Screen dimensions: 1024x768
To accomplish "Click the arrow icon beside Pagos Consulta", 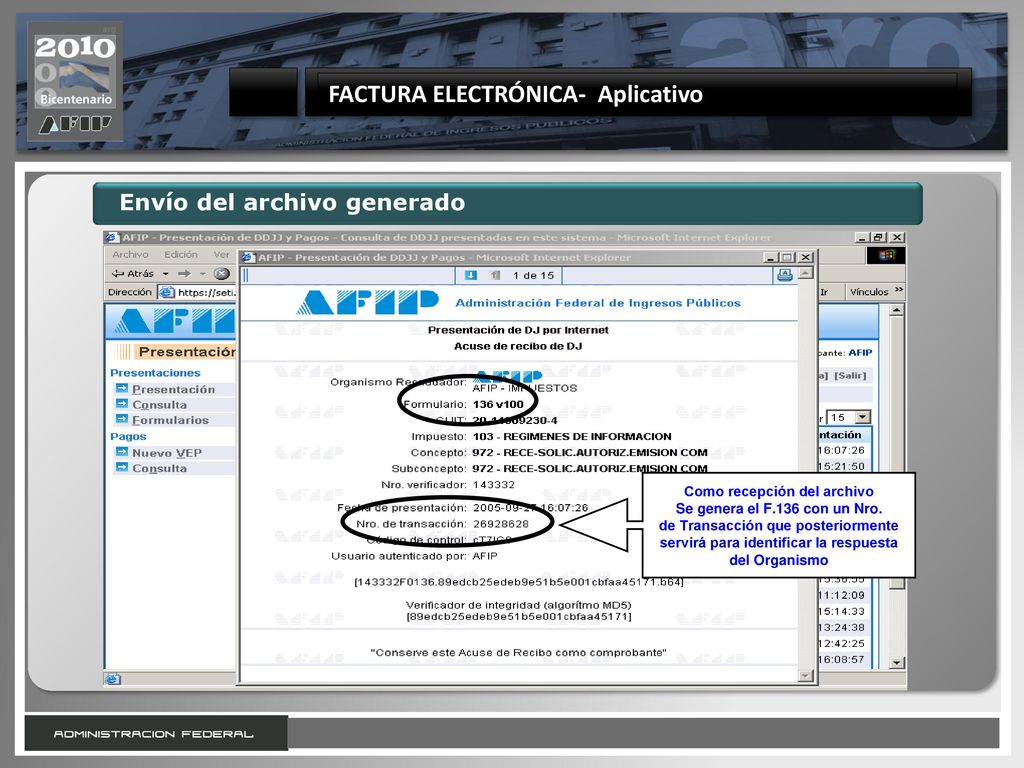I will pyautogui.click(x=121, y=467).
